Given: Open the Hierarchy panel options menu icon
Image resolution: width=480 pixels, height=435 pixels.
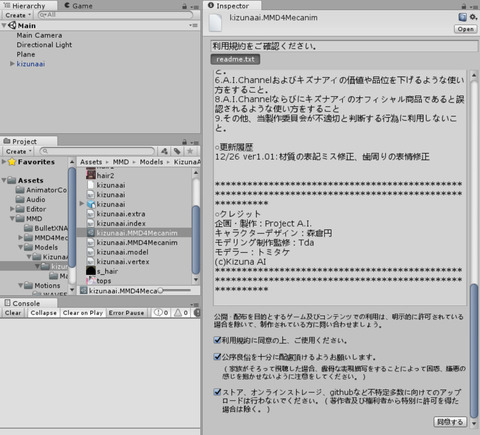Looking at the screenshot, I should (x=195, y=7).
